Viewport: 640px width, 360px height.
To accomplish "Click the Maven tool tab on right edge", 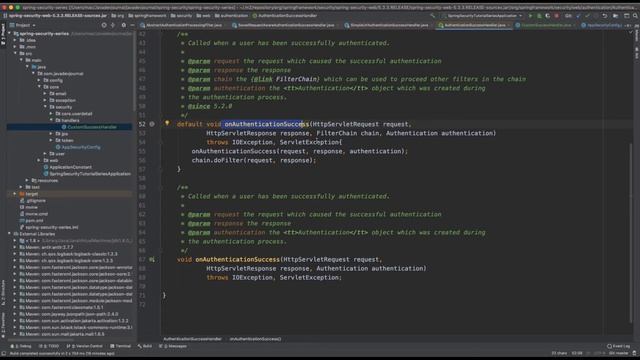I will point(637,34).
